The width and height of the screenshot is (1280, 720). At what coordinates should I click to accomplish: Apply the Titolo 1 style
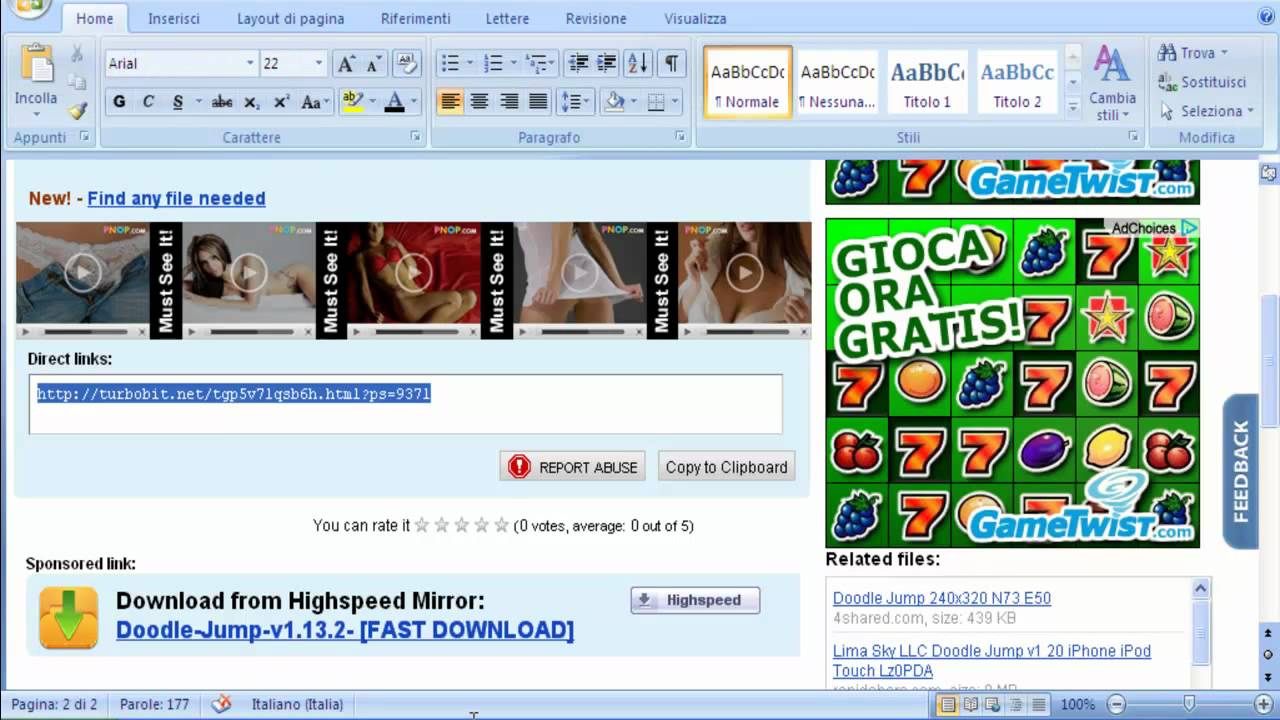pyautogui.click(x=928, y=82)
